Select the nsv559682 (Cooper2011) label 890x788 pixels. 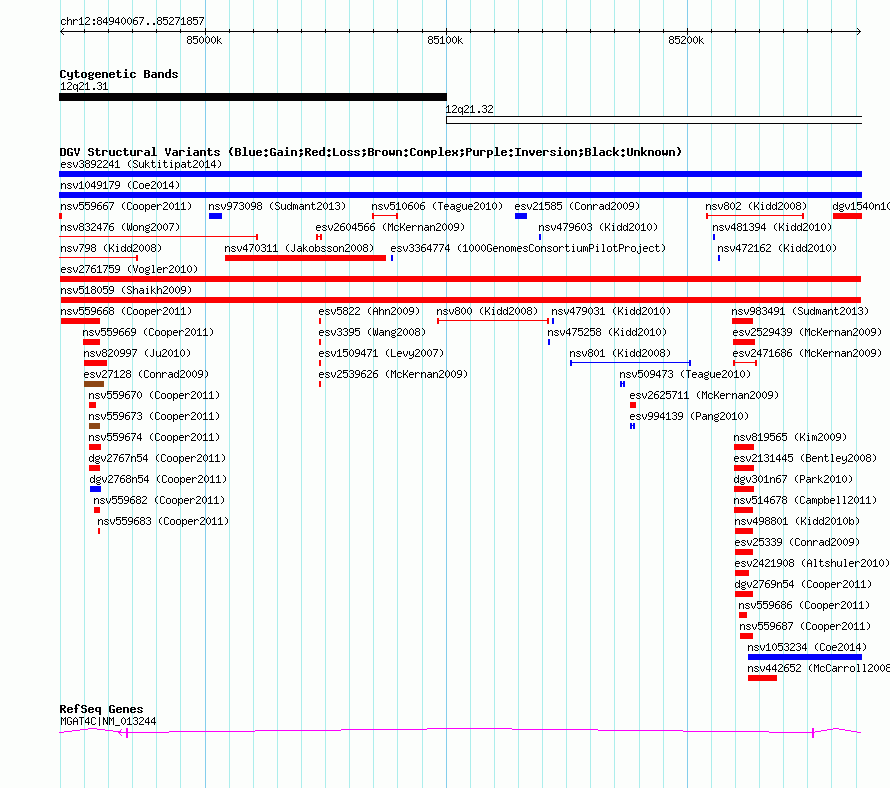159,500
